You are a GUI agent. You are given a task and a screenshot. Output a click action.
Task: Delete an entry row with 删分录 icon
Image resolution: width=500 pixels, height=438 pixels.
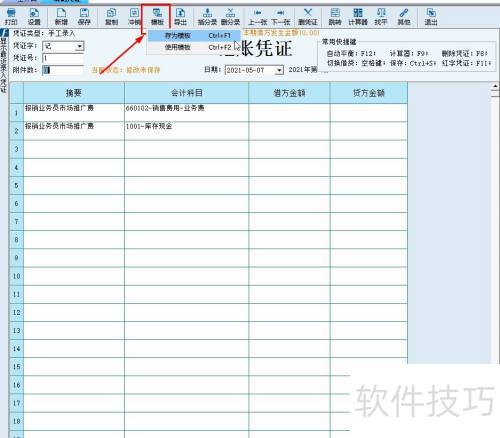(230, 17)
